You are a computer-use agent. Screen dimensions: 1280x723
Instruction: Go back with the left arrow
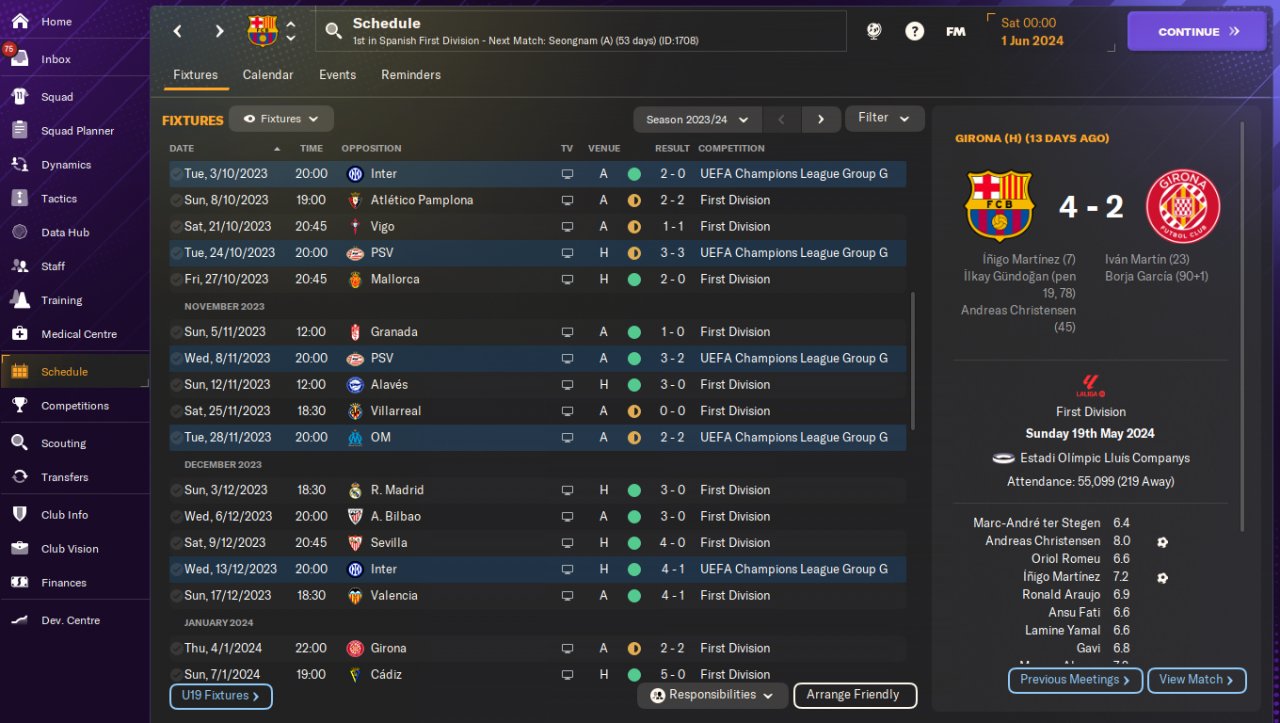coord(178,31)
